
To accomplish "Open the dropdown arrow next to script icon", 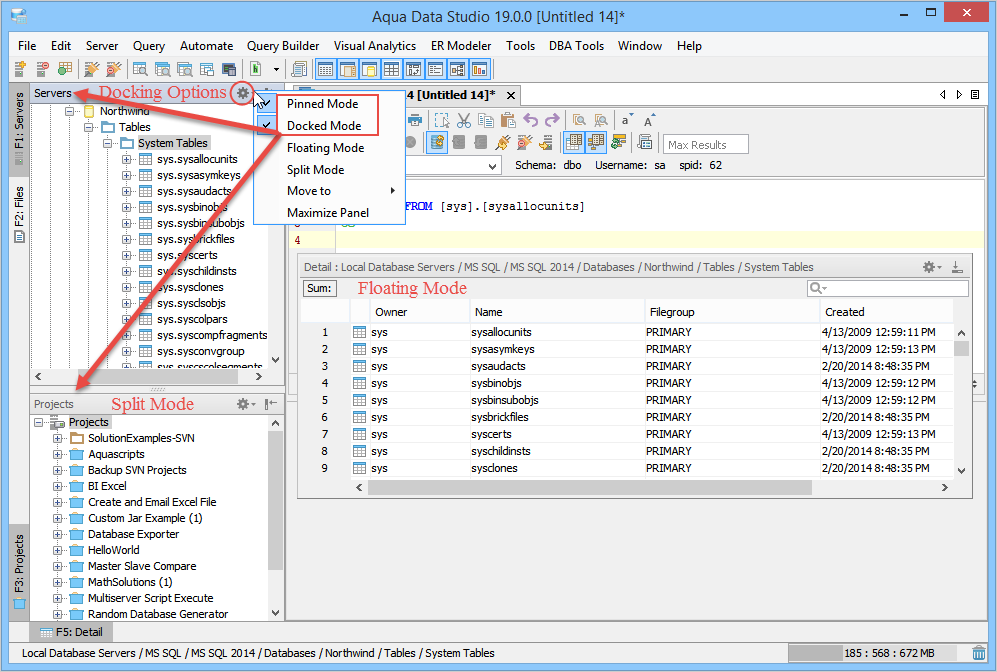I will click(276, 69).
